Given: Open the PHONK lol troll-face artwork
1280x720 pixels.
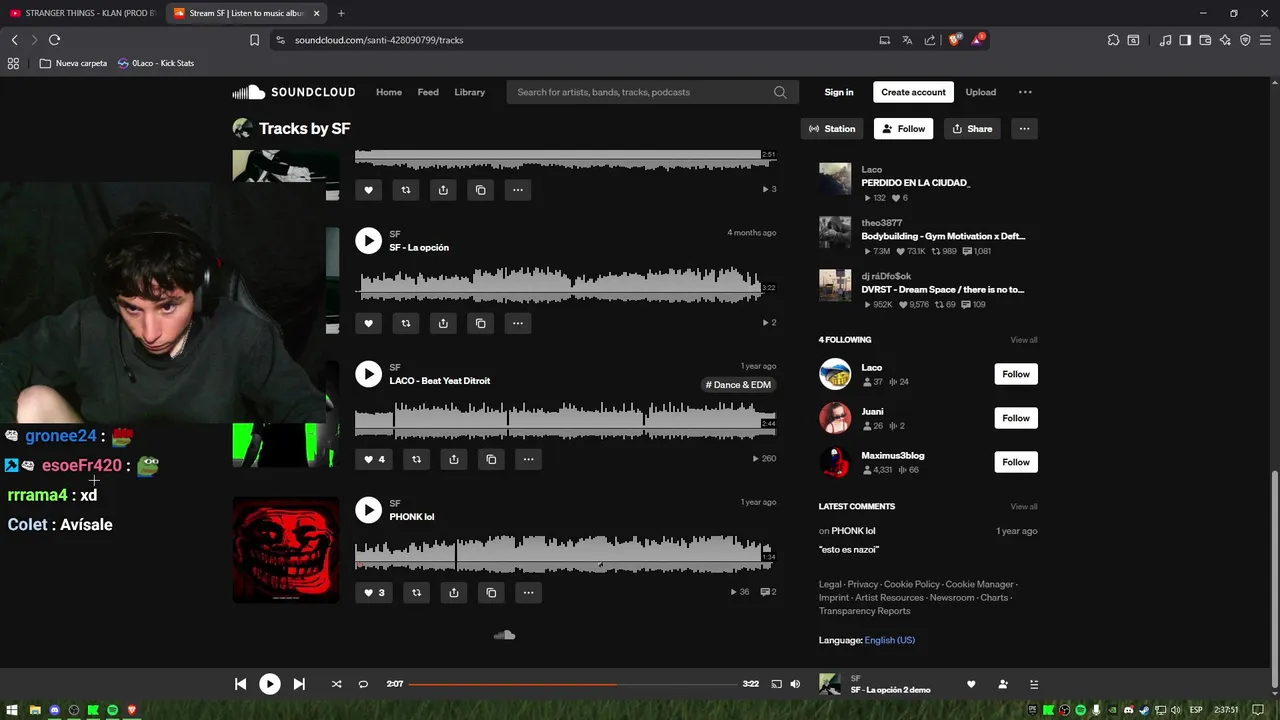Looking at the screenshot, I should coord(286,550).
